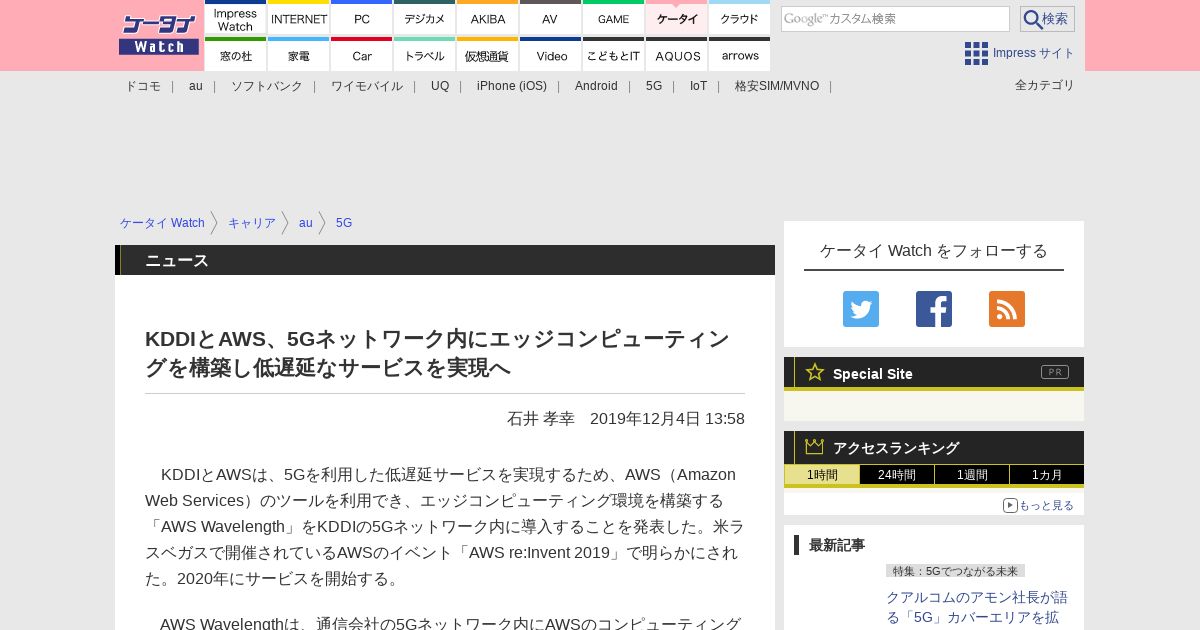1200x630 pixels.
Task: Open the RSS feed icon
Action: click(x=1007, y=309)
